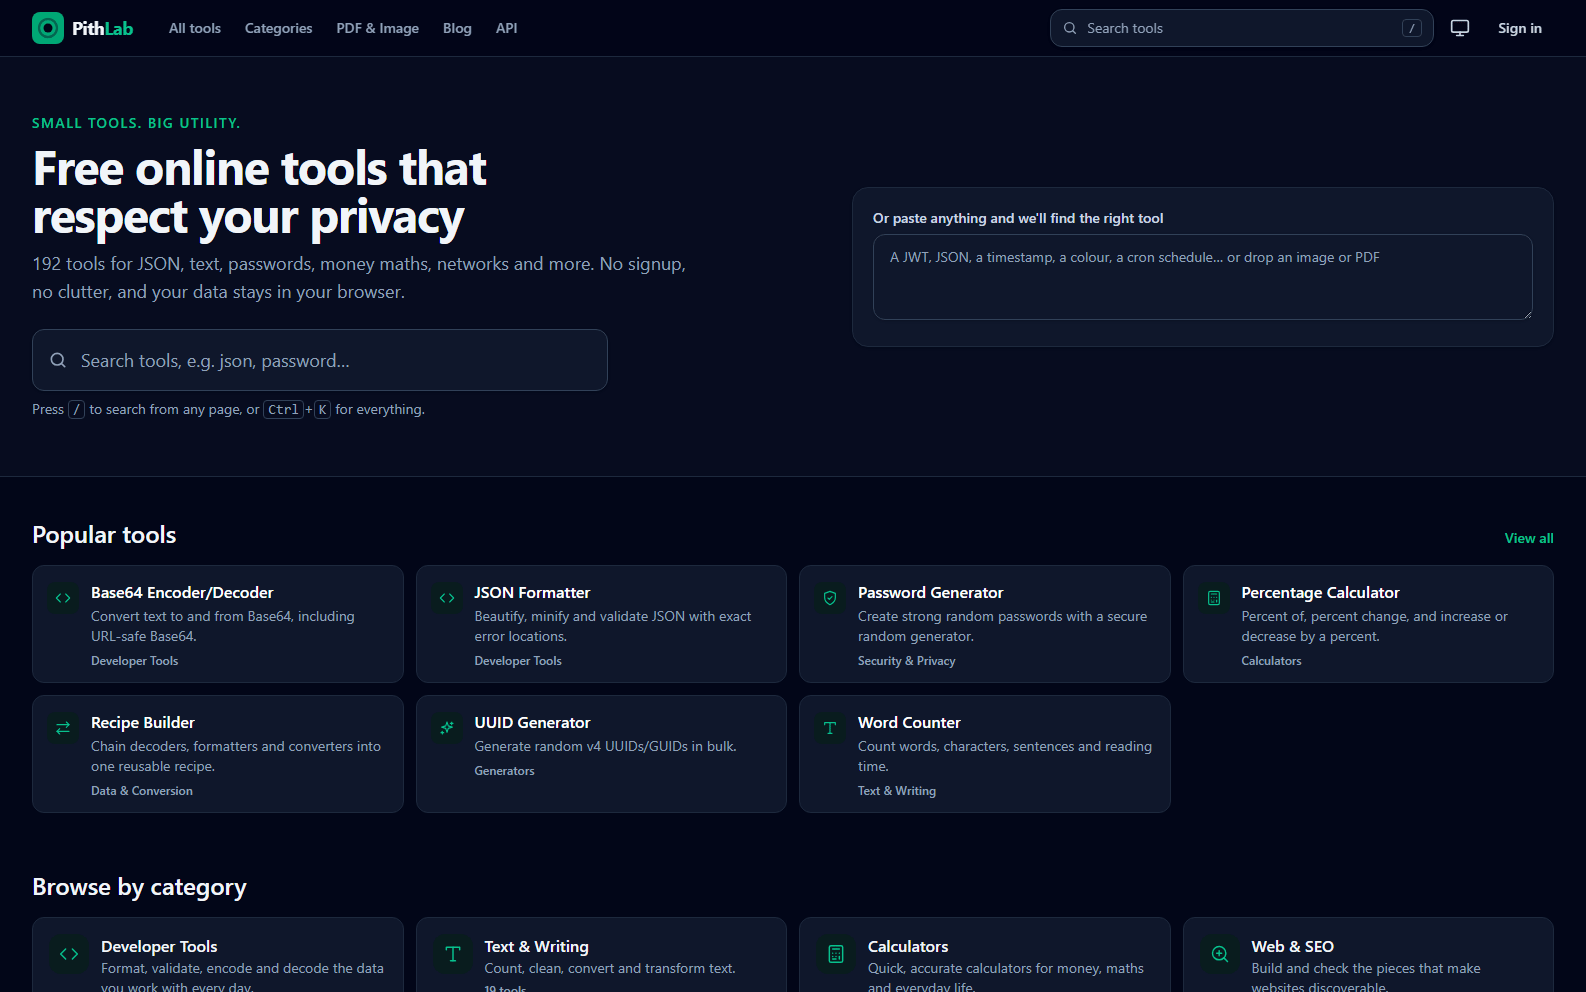
Task: Open the Text & Writing category heading
Action: 536,947
